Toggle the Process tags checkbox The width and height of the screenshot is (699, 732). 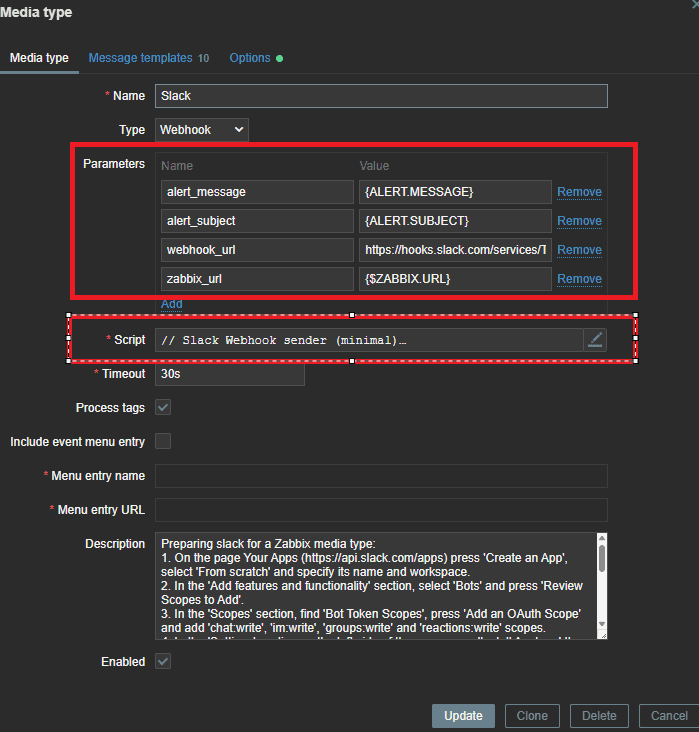(163, 408)
